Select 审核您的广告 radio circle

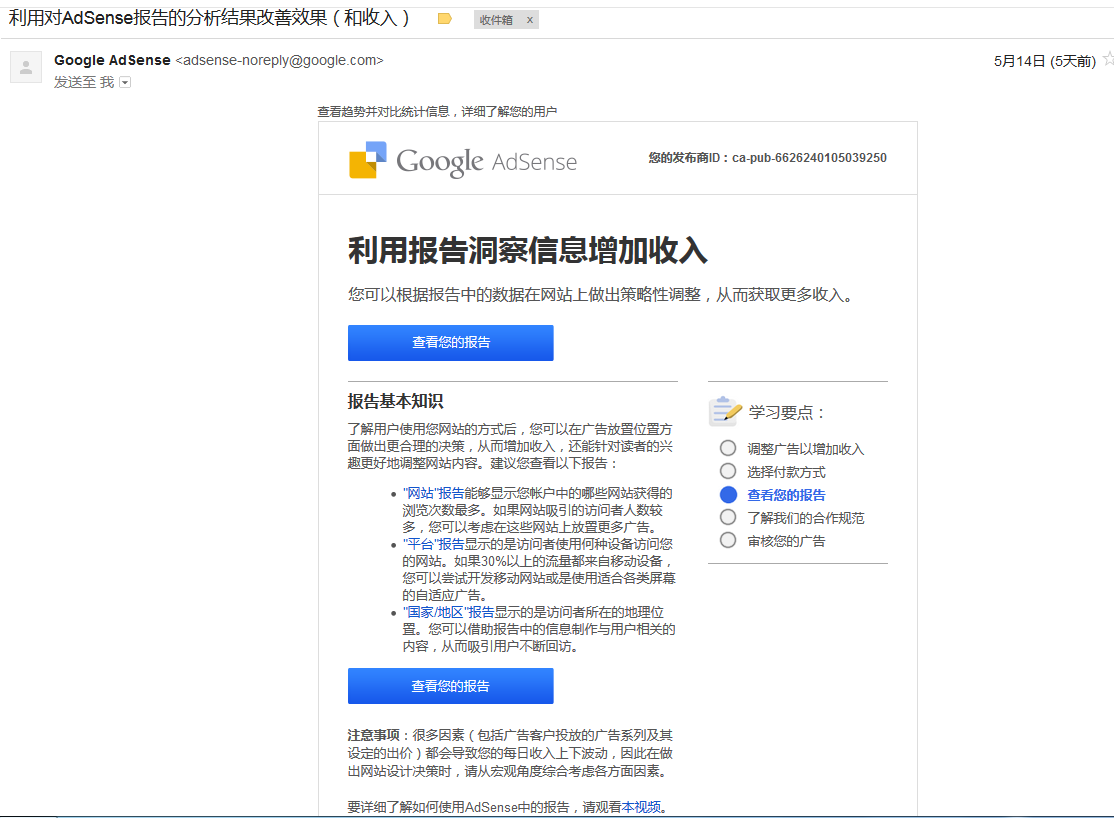pyautogui.click(x=728, y=540)
